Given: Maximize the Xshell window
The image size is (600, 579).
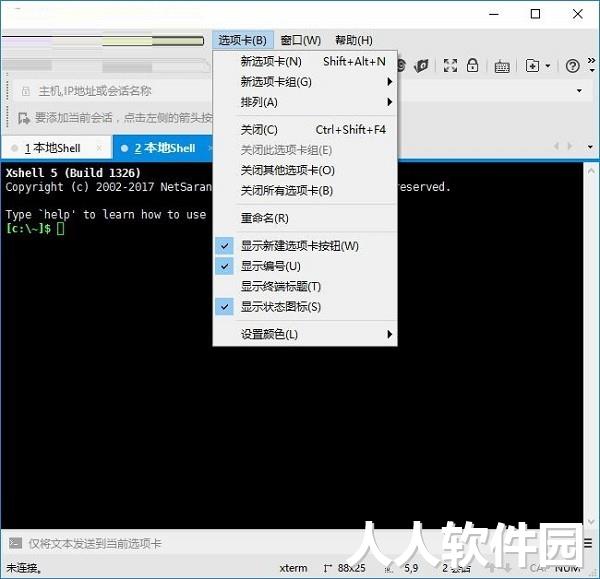Looking at the screenshot, I should point(535,14).
